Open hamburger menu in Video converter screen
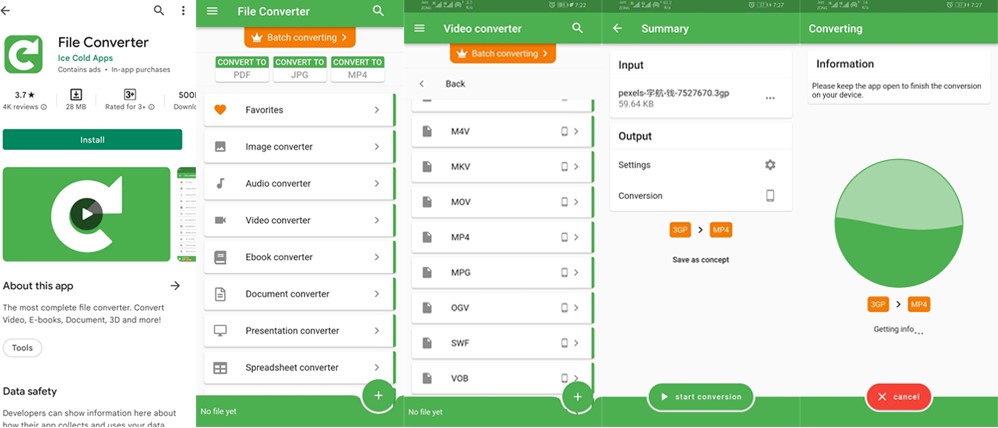The width and height of the screenshot is (998, 428). coord(419,29)
